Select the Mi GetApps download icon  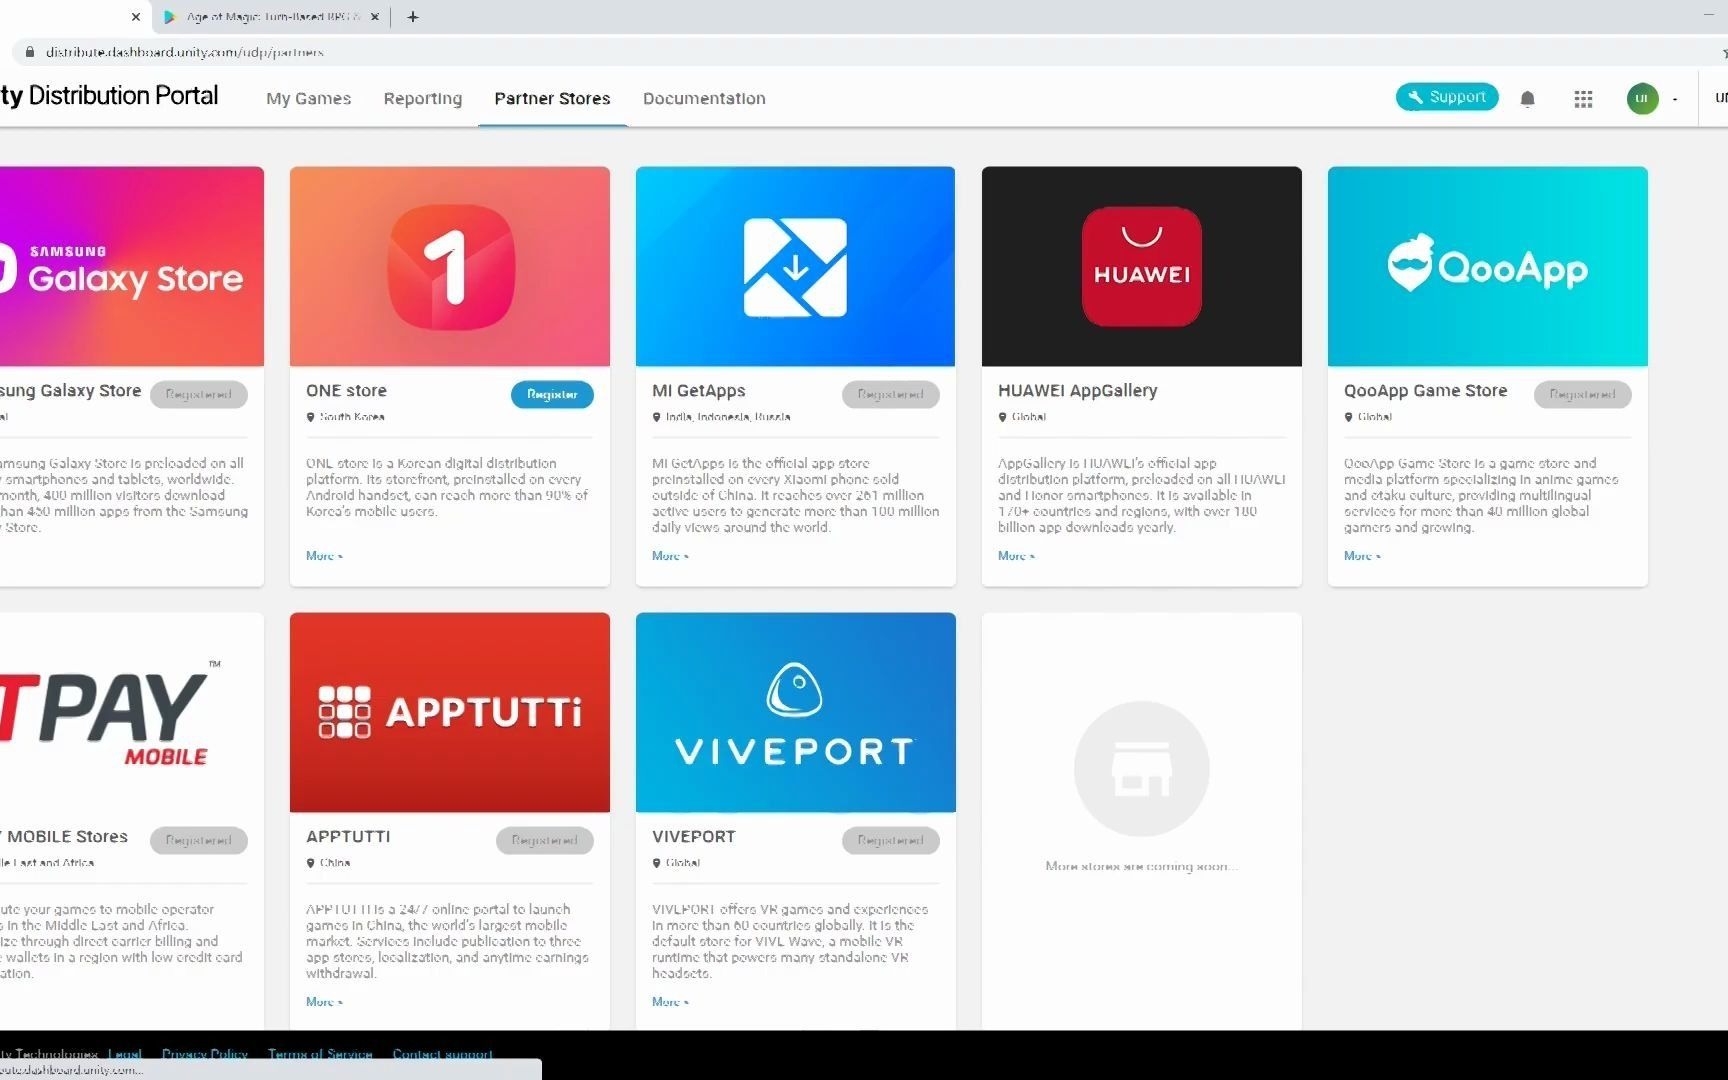click(794, 265)
